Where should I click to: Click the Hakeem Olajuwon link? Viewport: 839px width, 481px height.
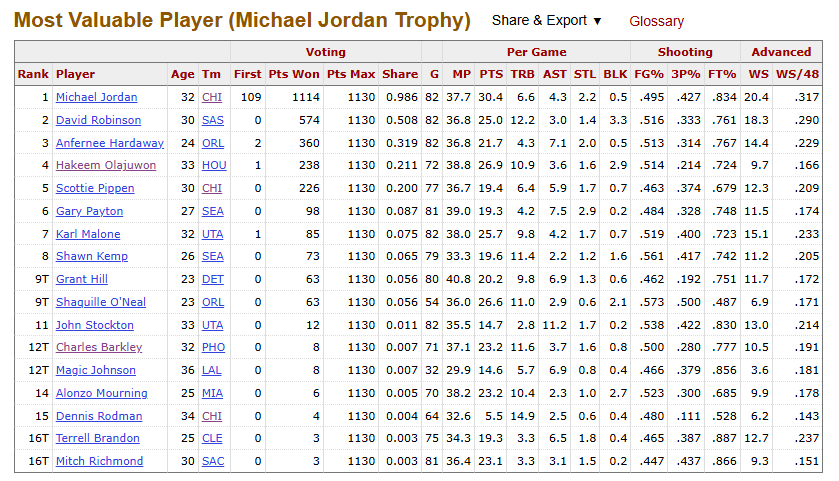click(x=106, y=165)
